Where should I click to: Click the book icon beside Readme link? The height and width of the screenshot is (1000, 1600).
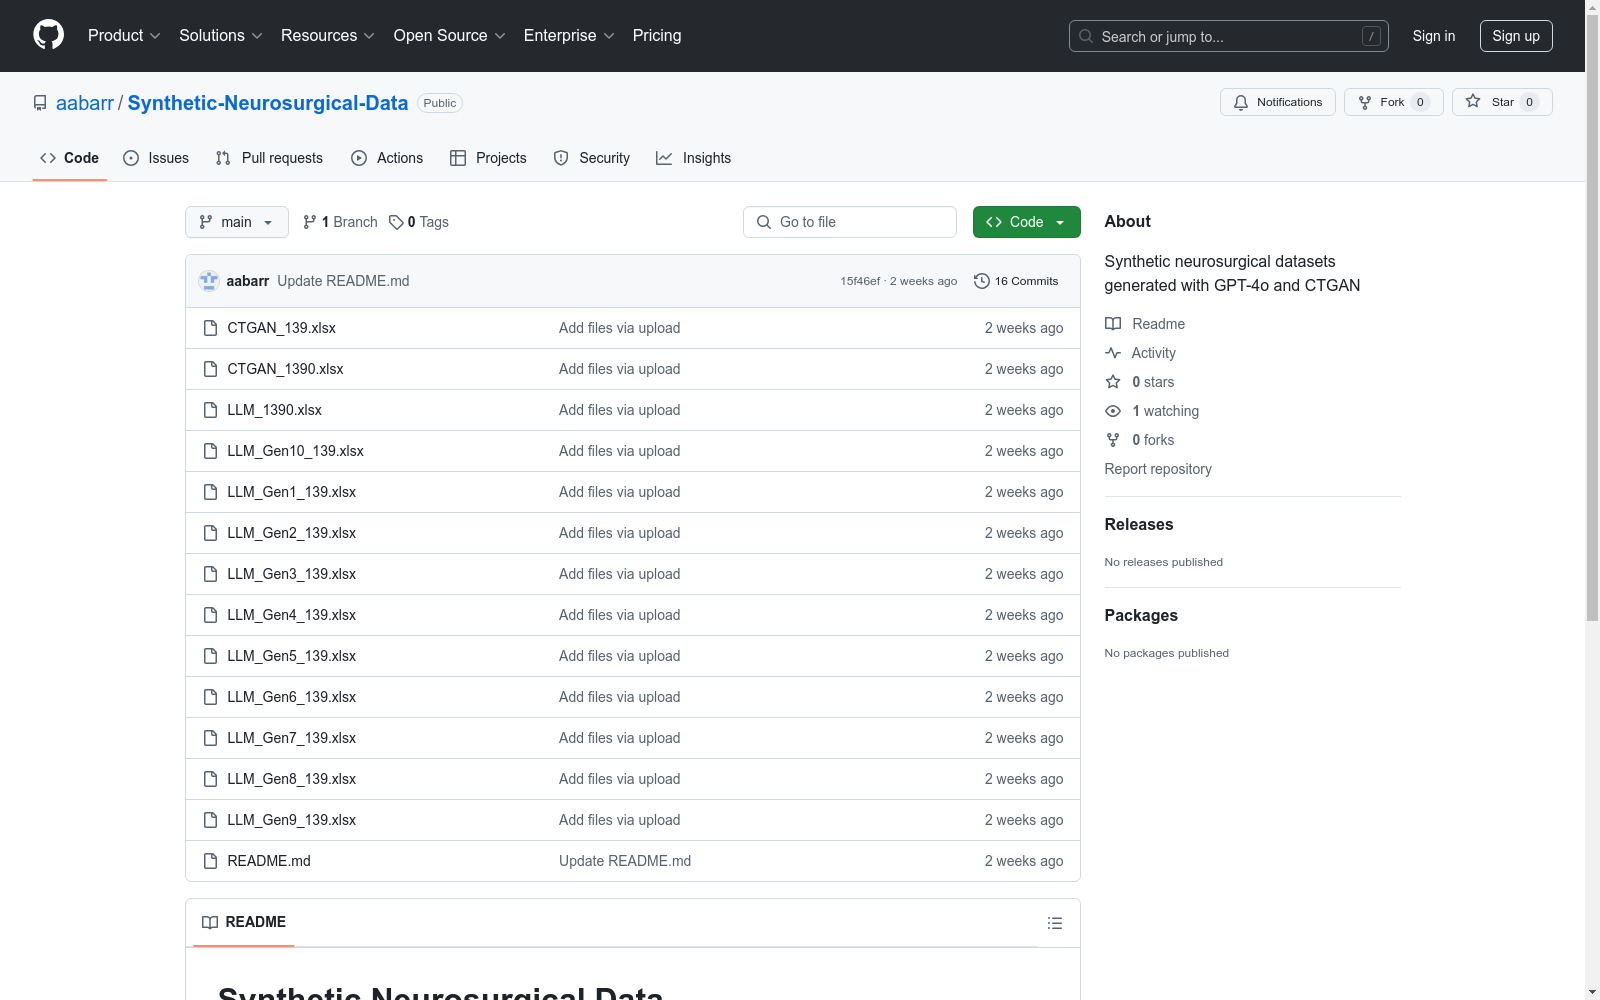(x=1113, y=324)
